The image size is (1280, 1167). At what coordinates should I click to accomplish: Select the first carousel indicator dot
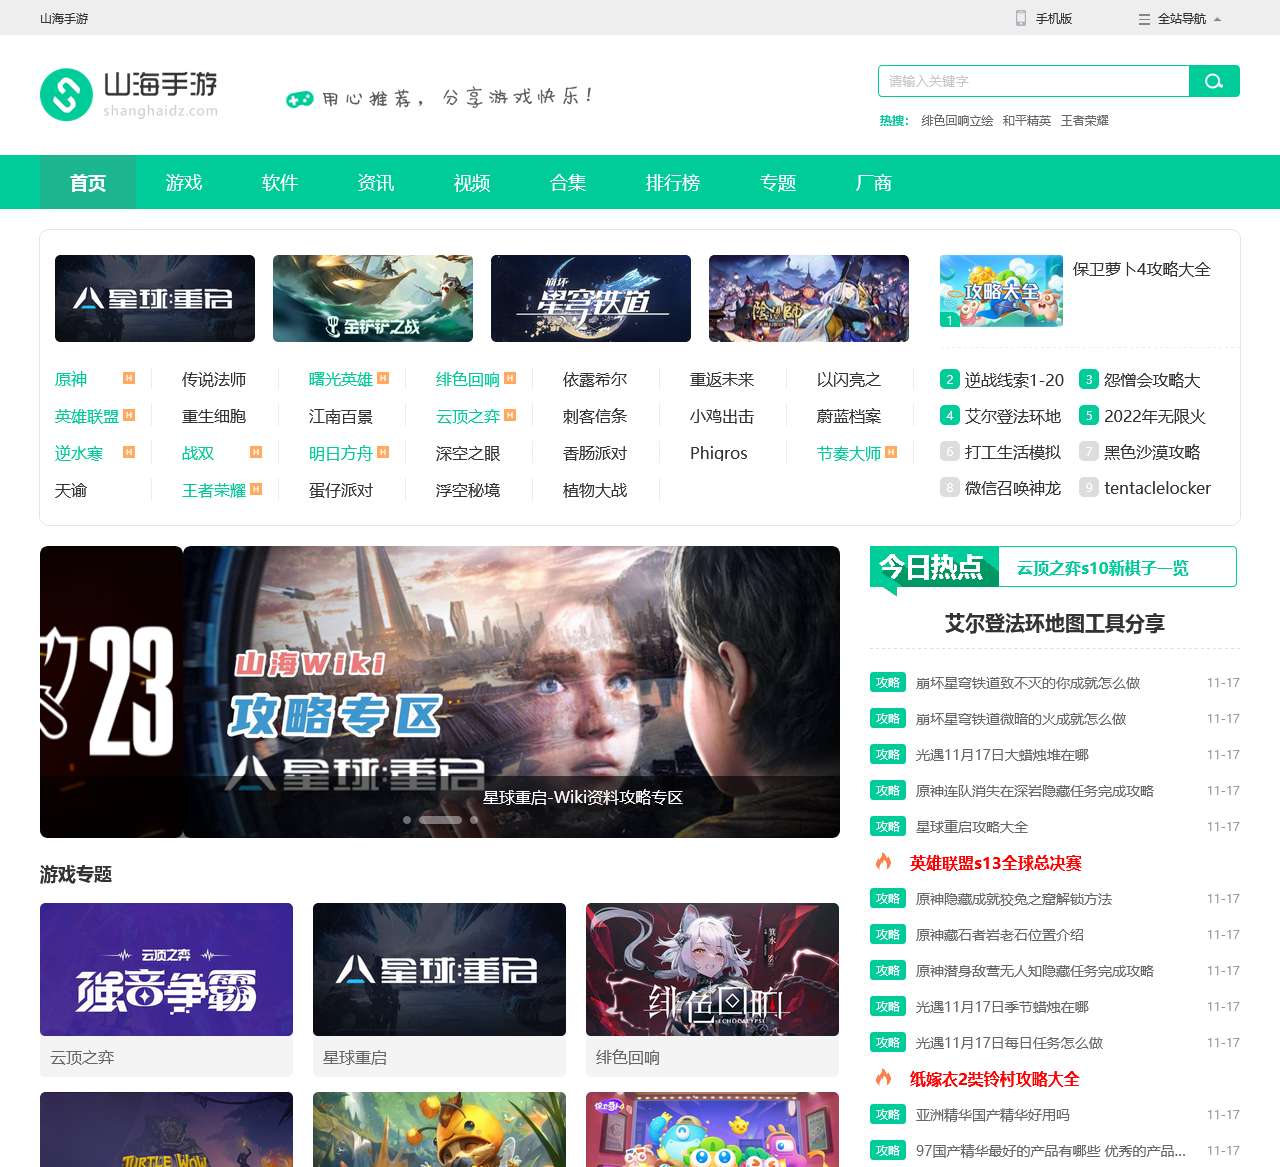coord(407,820)
